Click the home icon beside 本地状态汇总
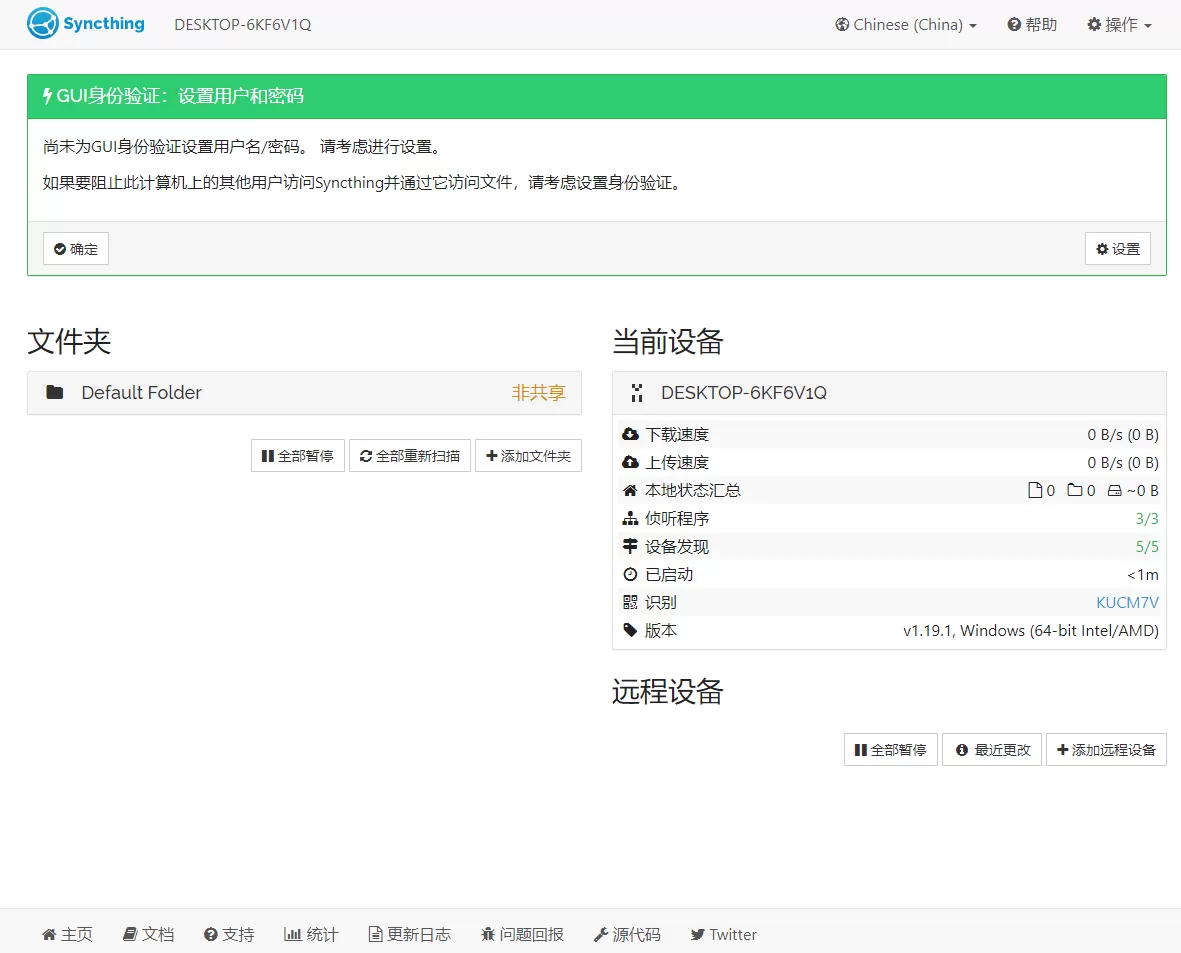1181x953 pixels. 630,490
